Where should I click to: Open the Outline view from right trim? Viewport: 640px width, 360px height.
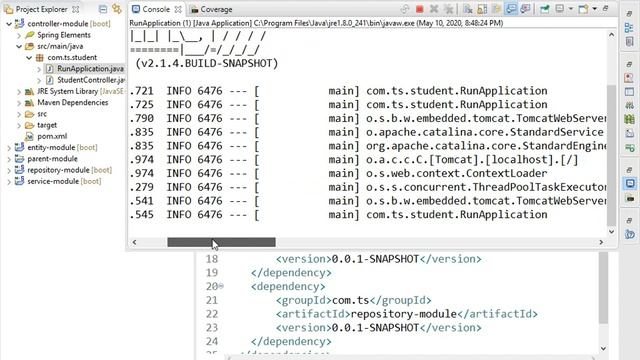click(x=629, y=27)
